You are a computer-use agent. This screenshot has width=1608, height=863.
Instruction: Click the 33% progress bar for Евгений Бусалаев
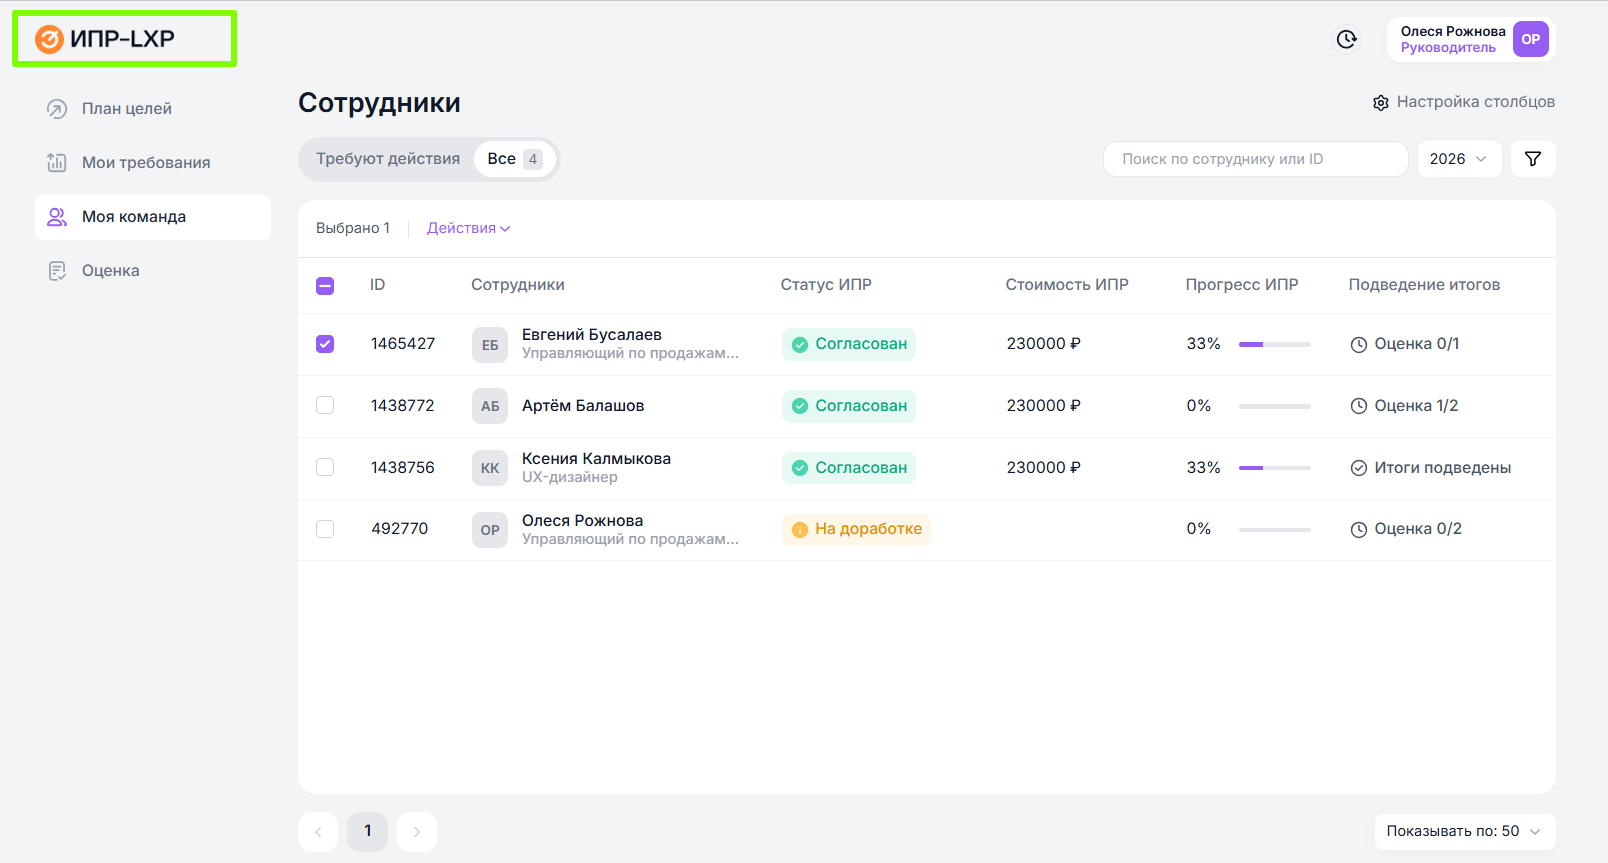[x=1274, y=344]
